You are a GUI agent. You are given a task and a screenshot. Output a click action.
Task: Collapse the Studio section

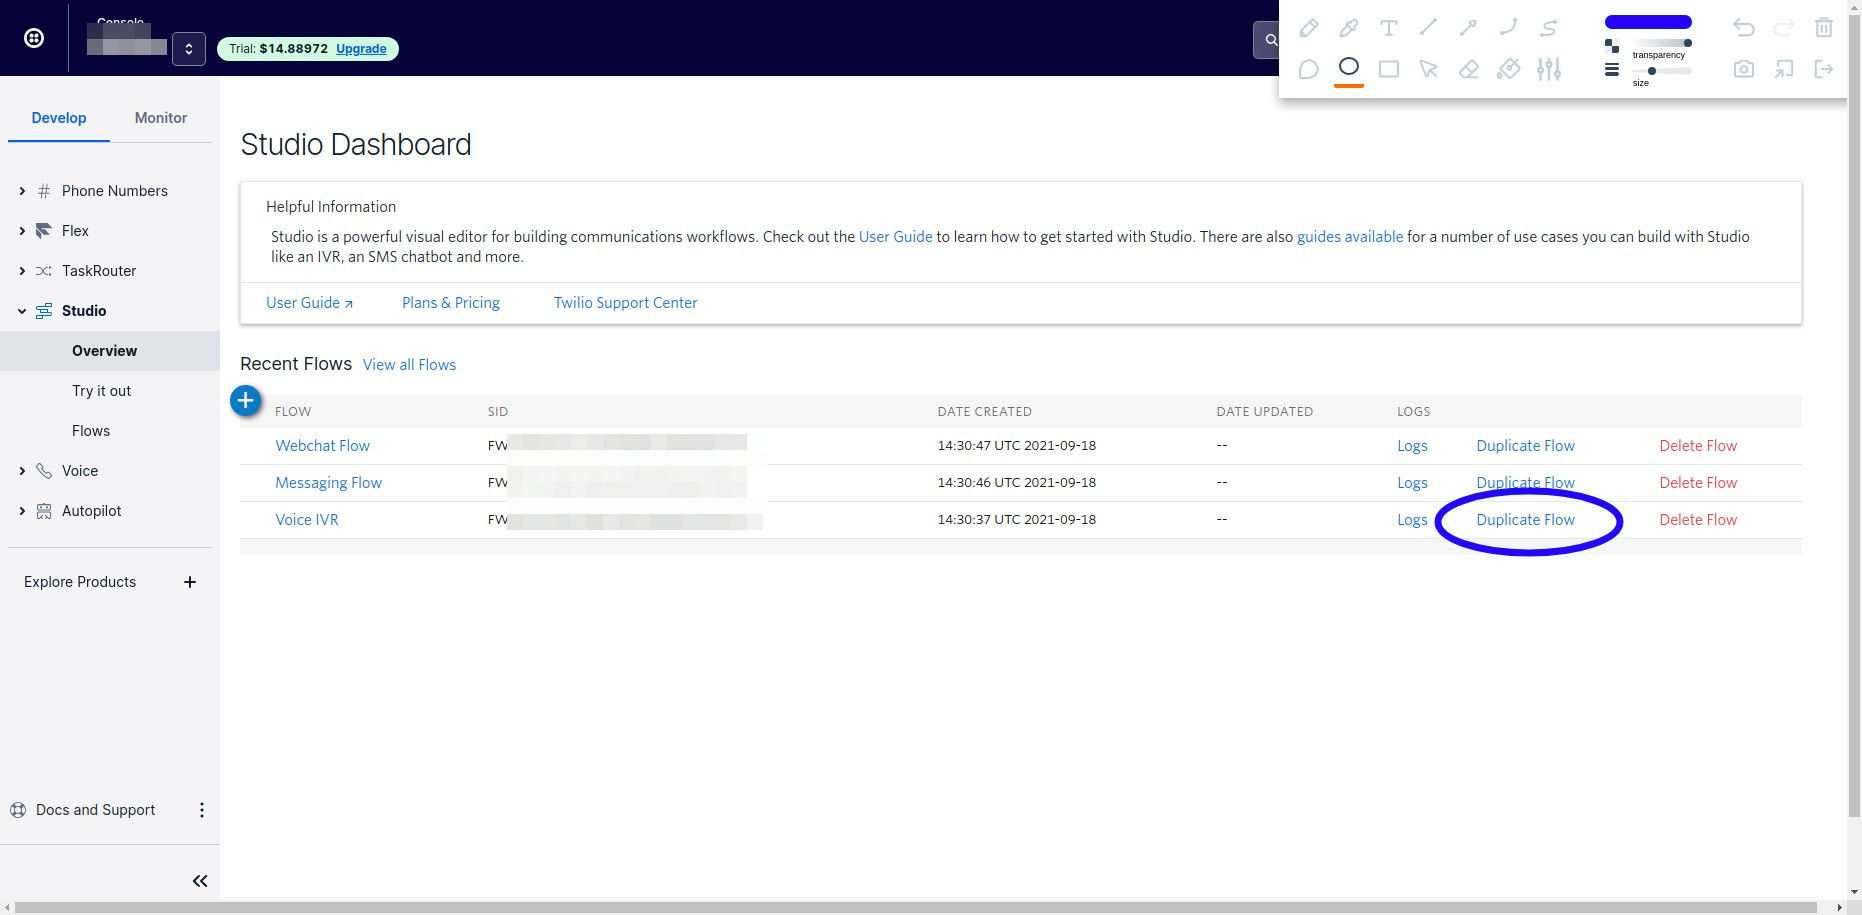[x=22, y=311]
